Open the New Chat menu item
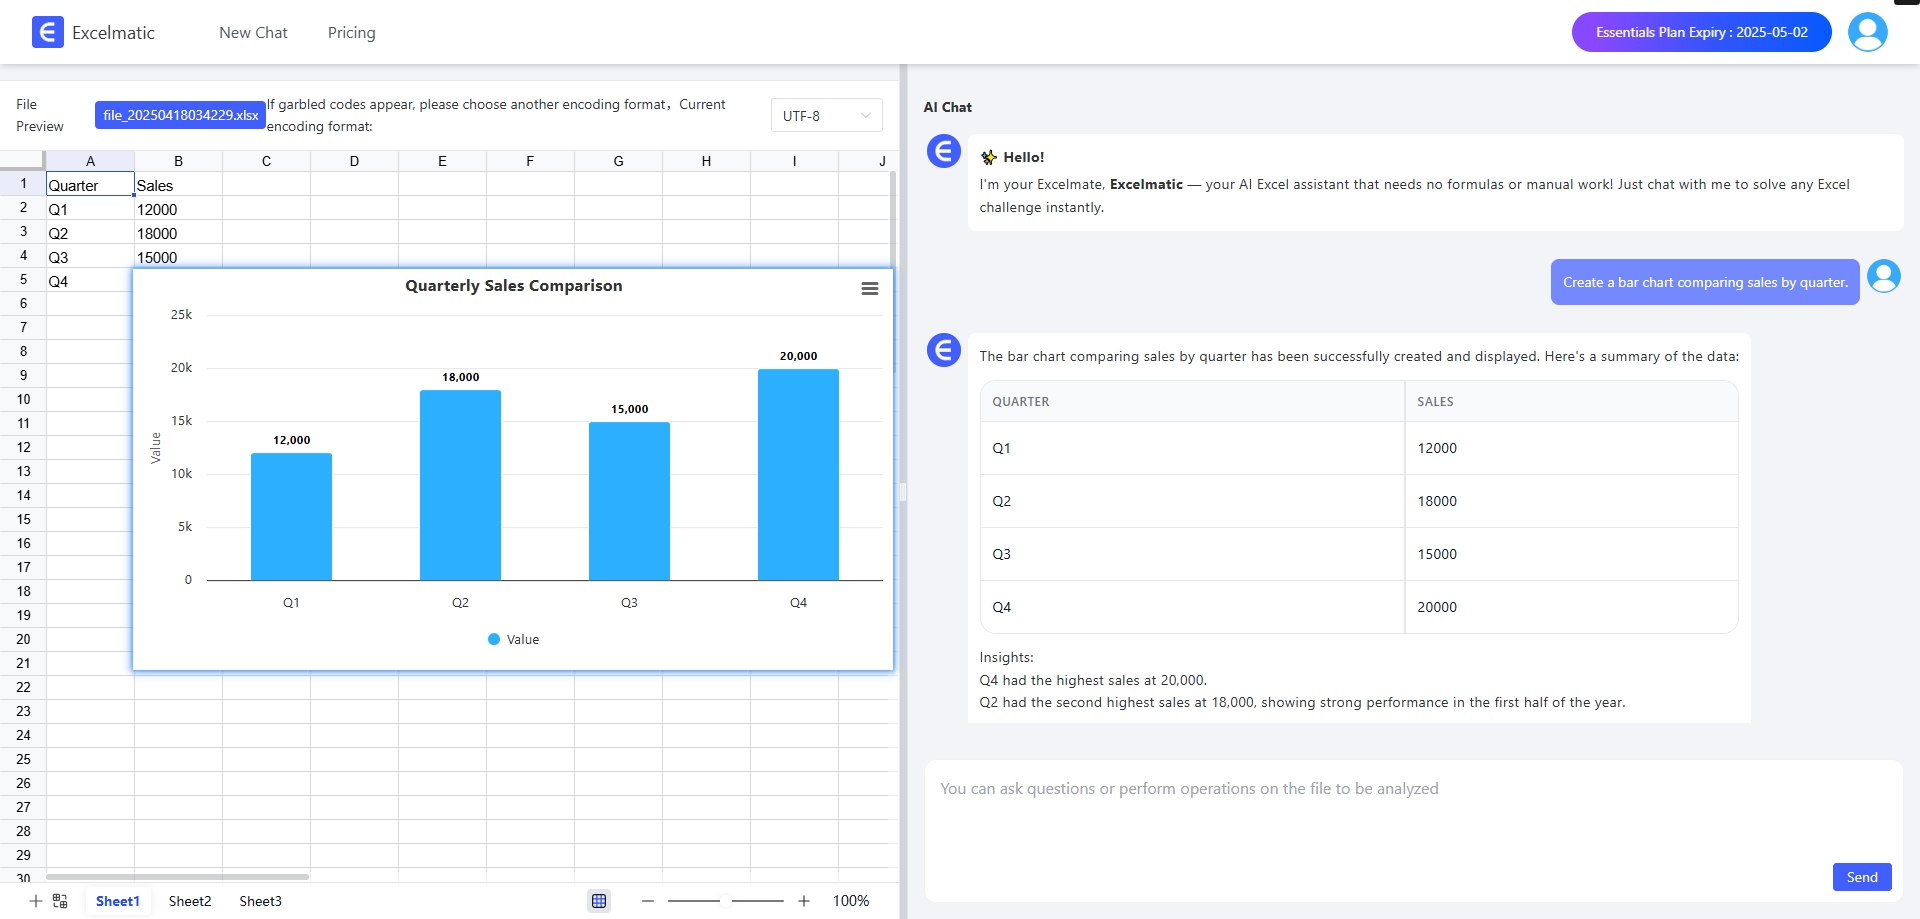Viewport: 1920px width, 919px height. click(x=253, y=33)
